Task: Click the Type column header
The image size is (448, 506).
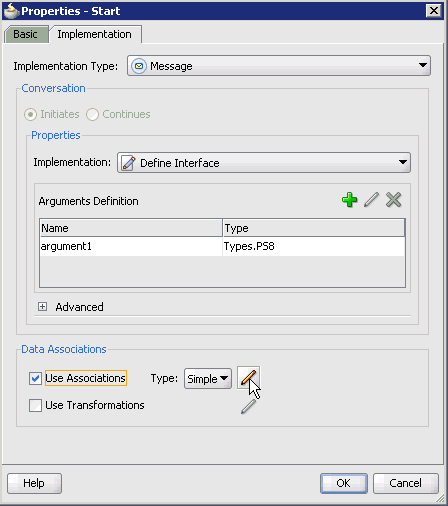Action: pyautogui.click(x=314, y=228)
